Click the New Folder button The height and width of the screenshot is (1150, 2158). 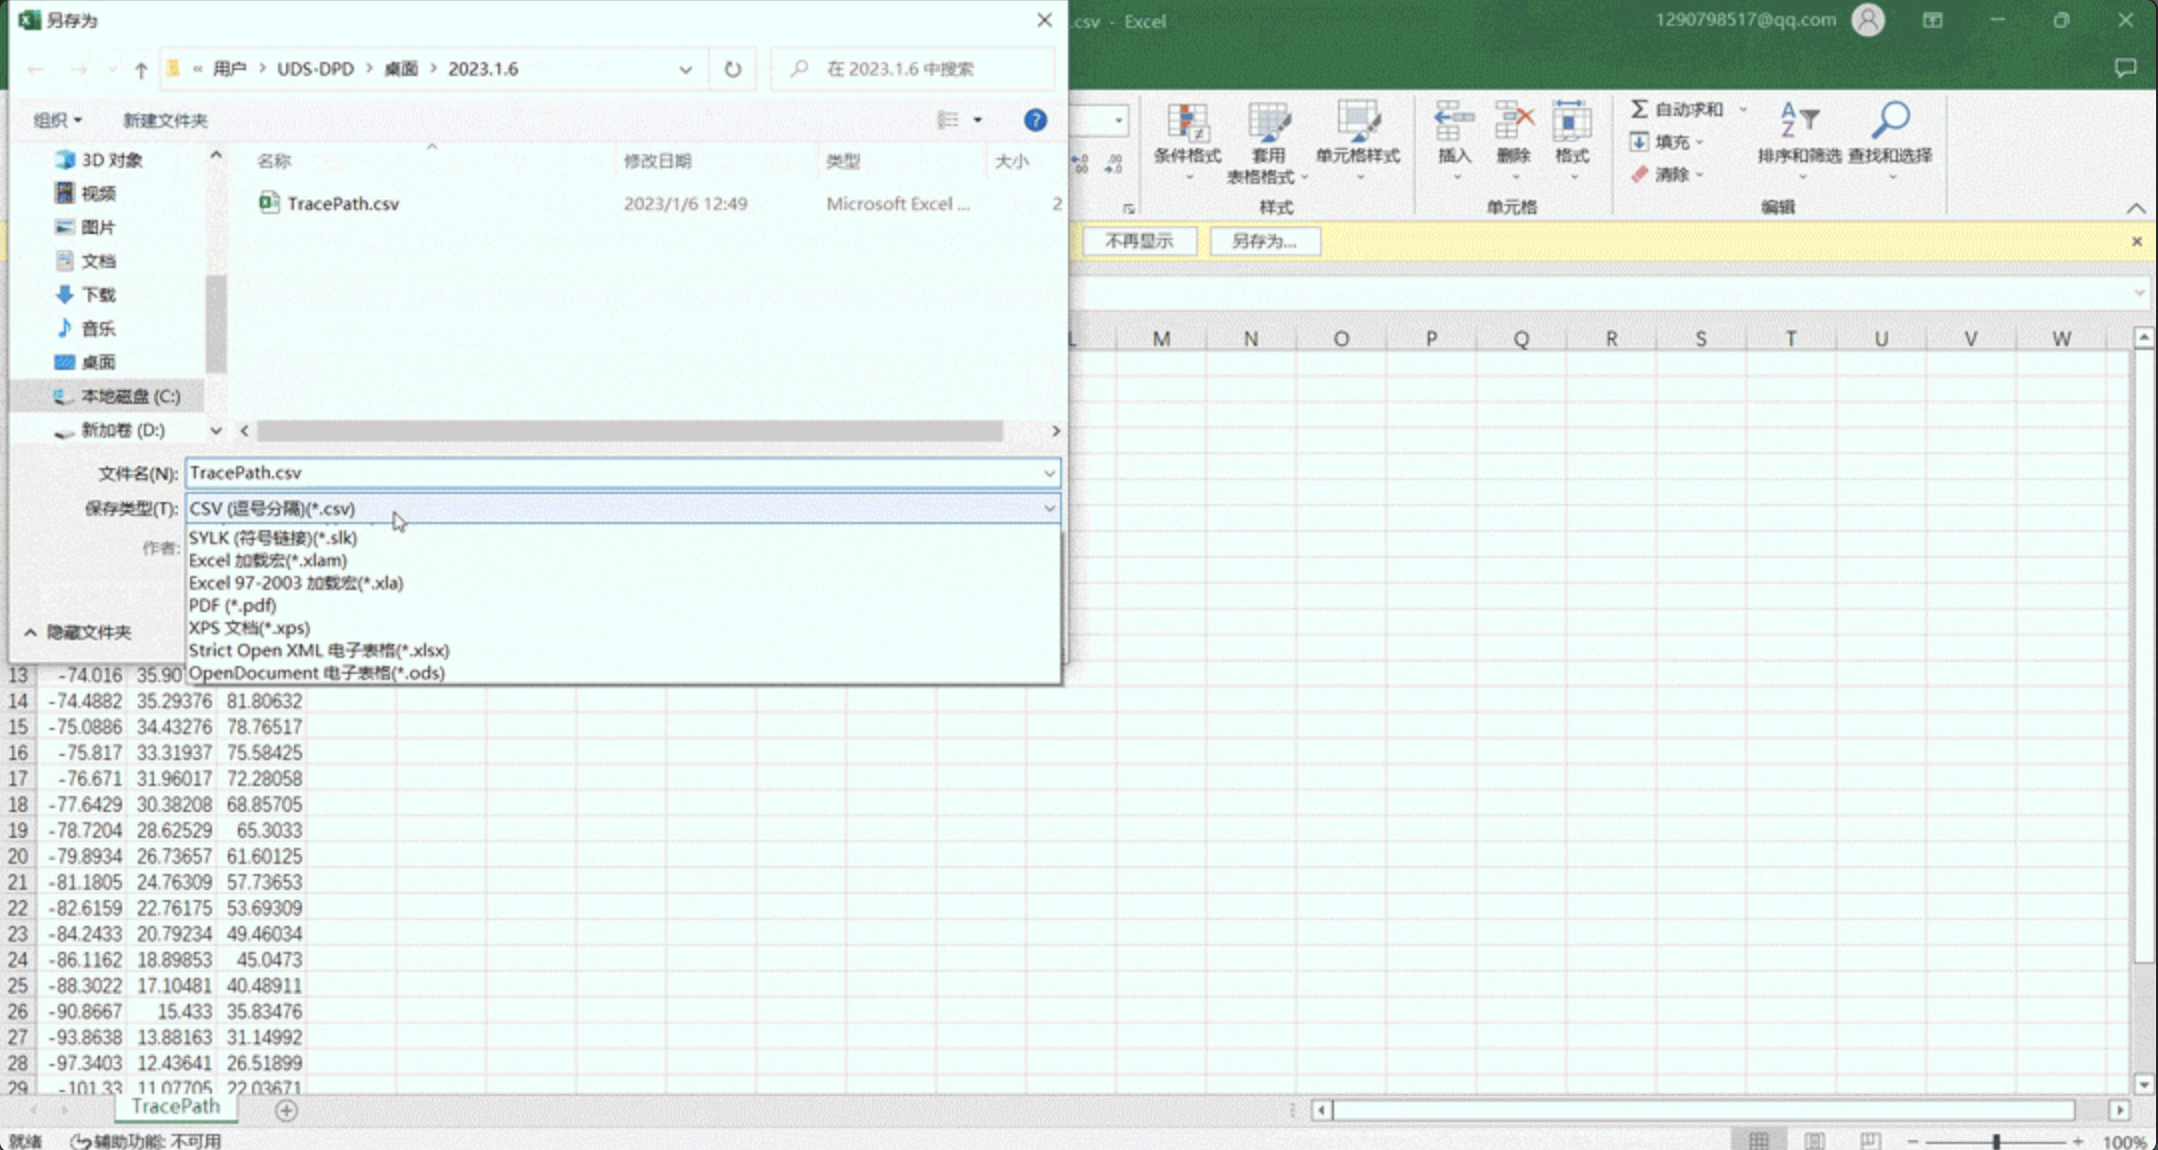click(x=165, y=120)
